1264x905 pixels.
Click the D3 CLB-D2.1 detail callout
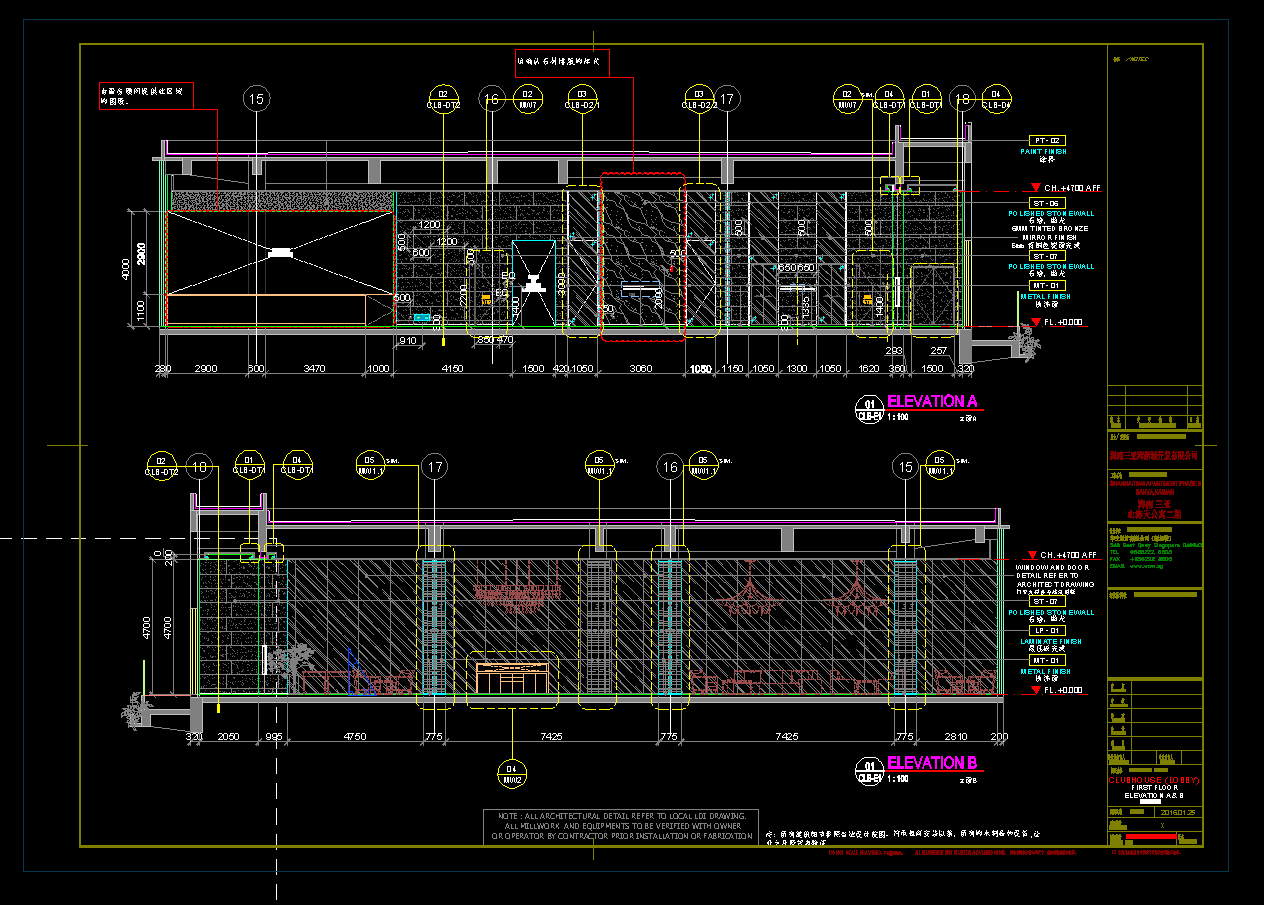tap(582, 98)
